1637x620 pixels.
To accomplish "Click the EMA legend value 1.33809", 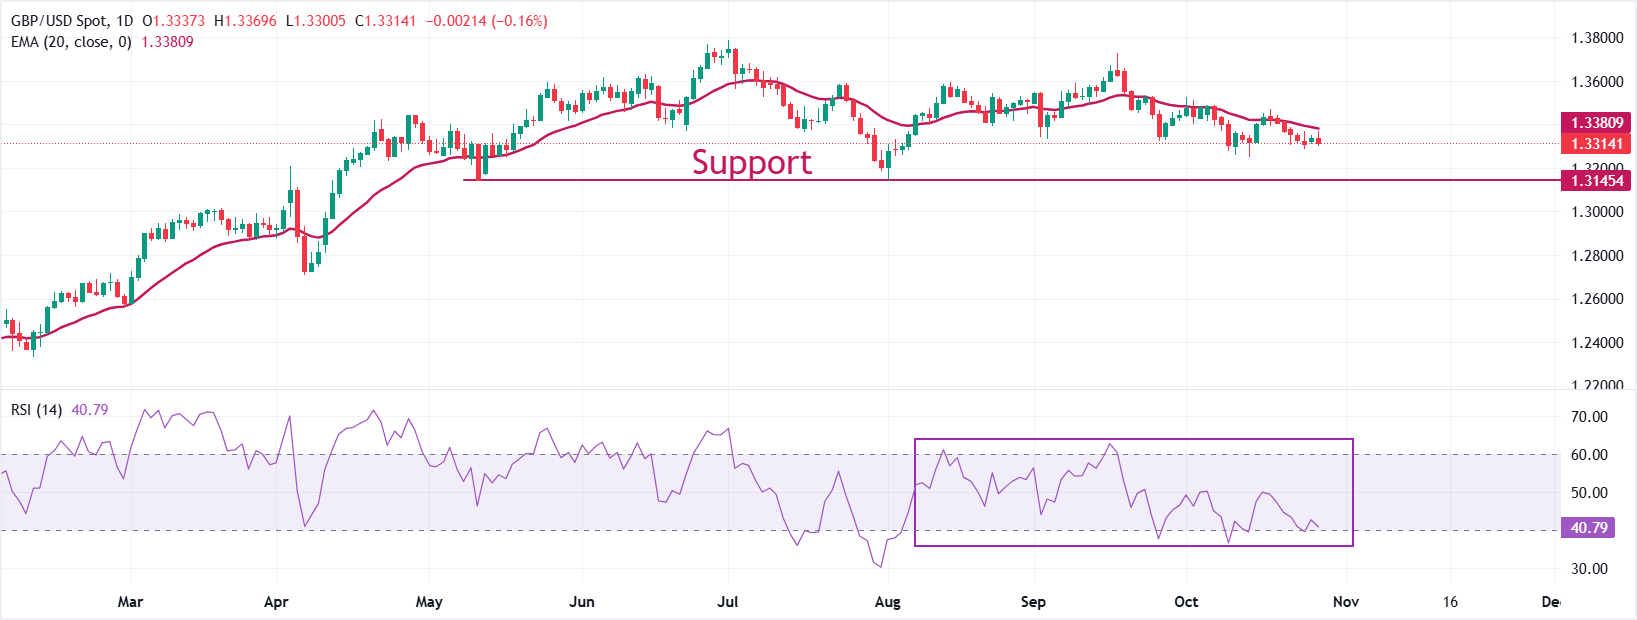I will [167, 42].
